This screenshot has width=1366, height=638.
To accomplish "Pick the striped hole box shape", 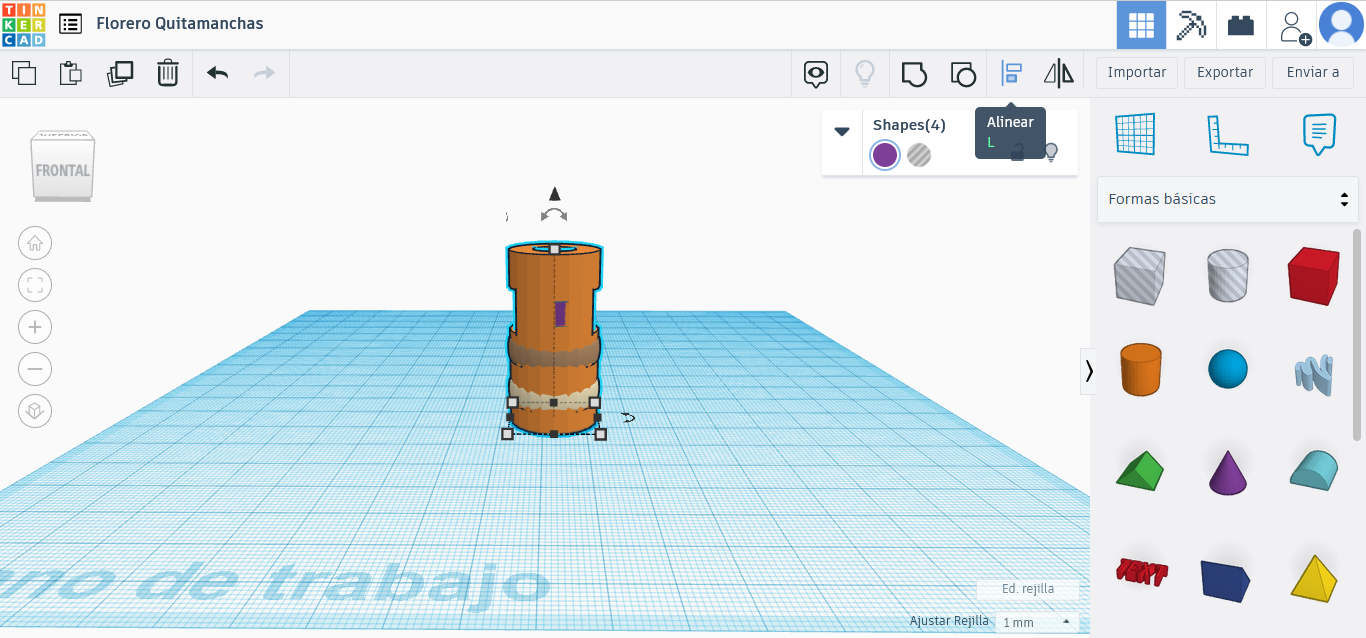I will [1139, 276].
